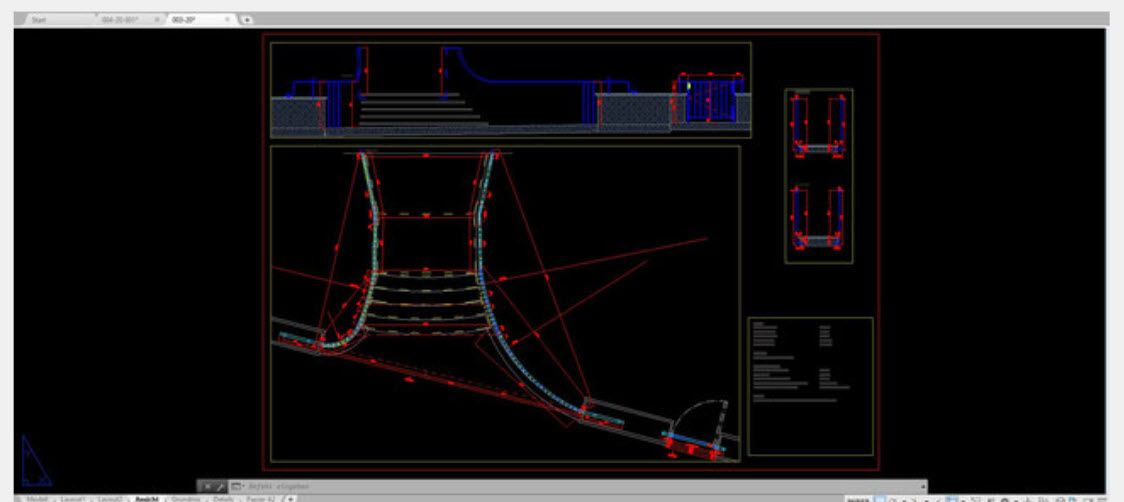Toggle grid display in status bar
1124x502 pixels.
880,498
